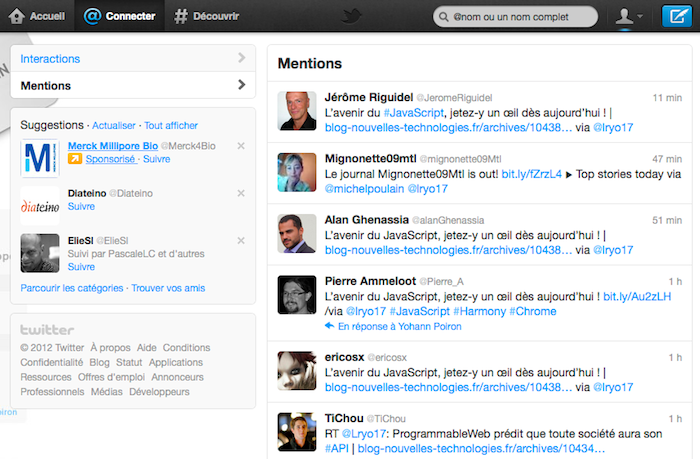
Task: Select Mentions in the sidebar
Action: pyautogui.click(x=132, y=86)
